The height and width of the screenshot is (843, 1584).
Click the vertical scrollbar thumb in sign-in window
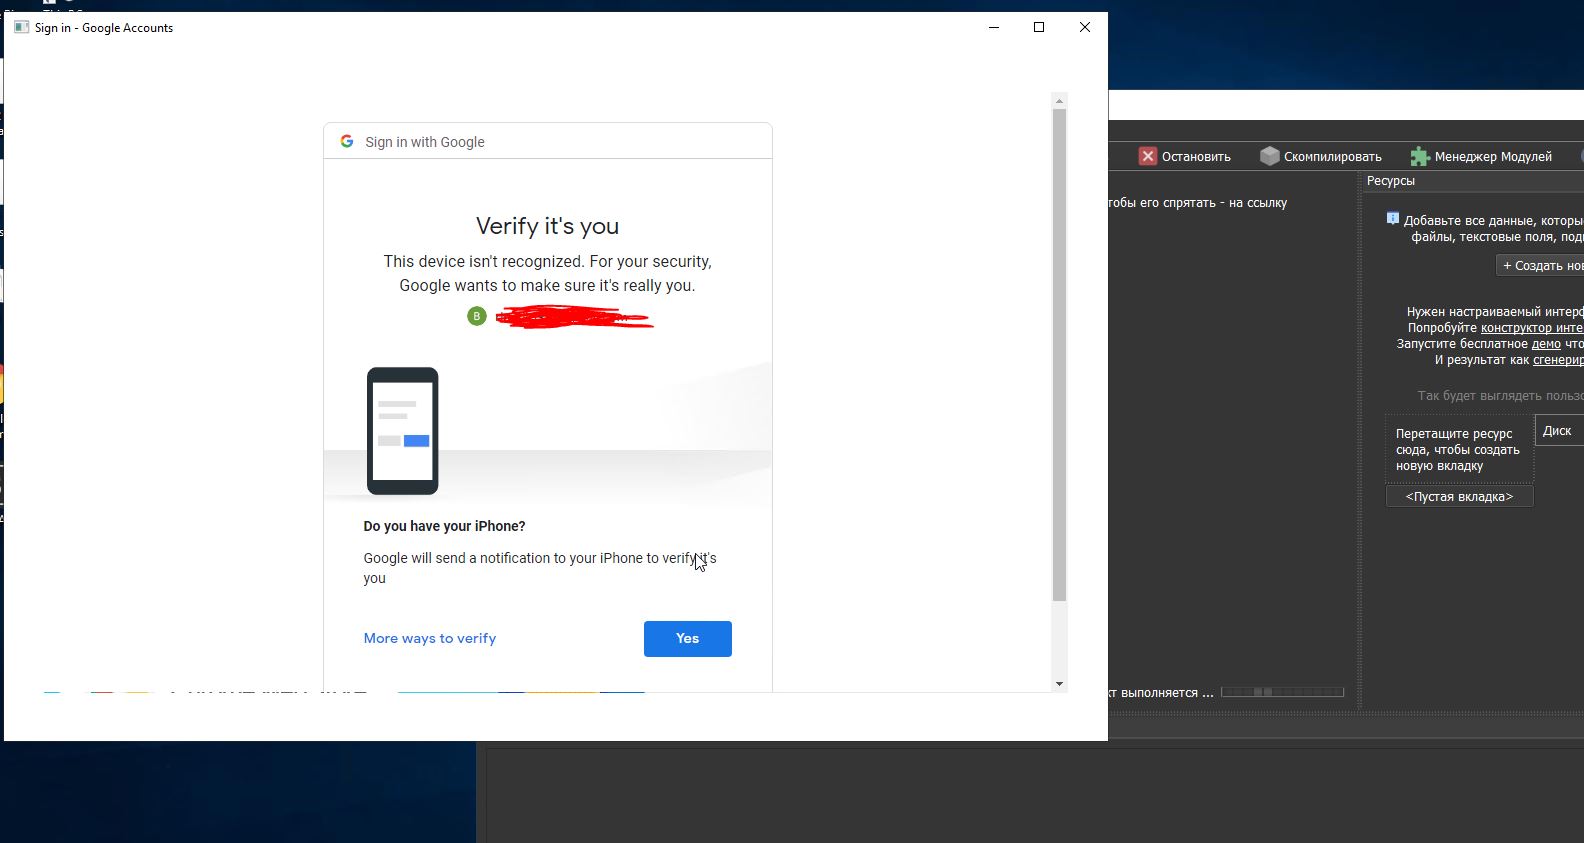(x=1059, y=355)
